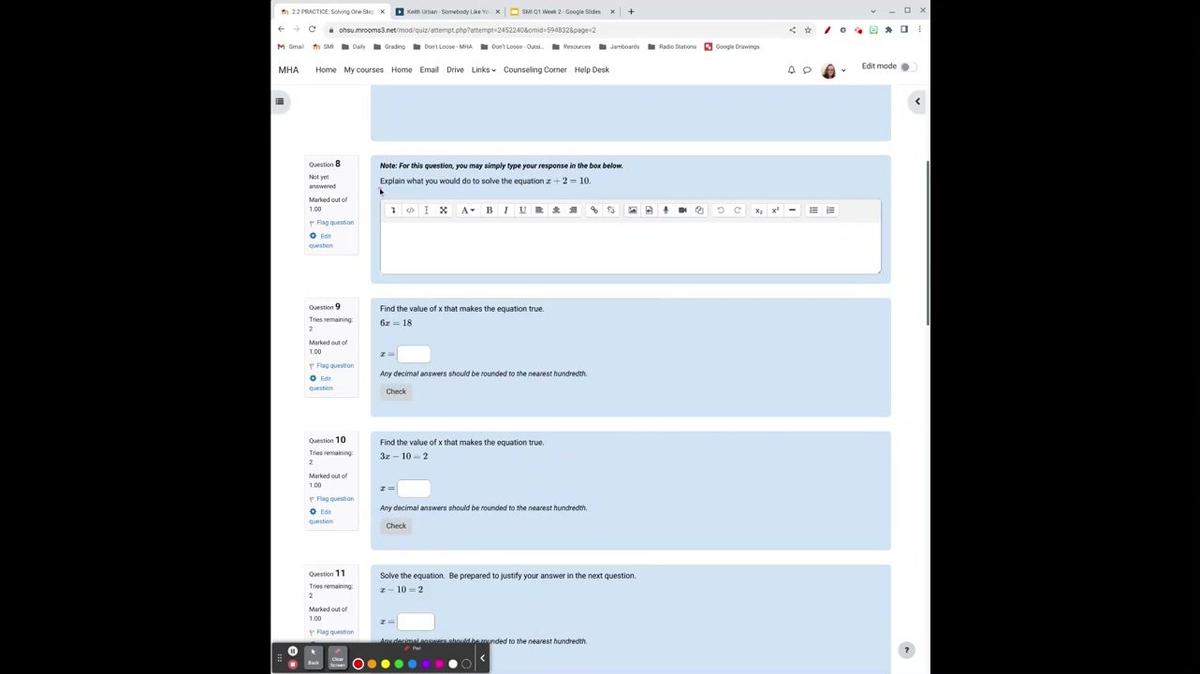Toggle Edit mode switch

[907, 67]
